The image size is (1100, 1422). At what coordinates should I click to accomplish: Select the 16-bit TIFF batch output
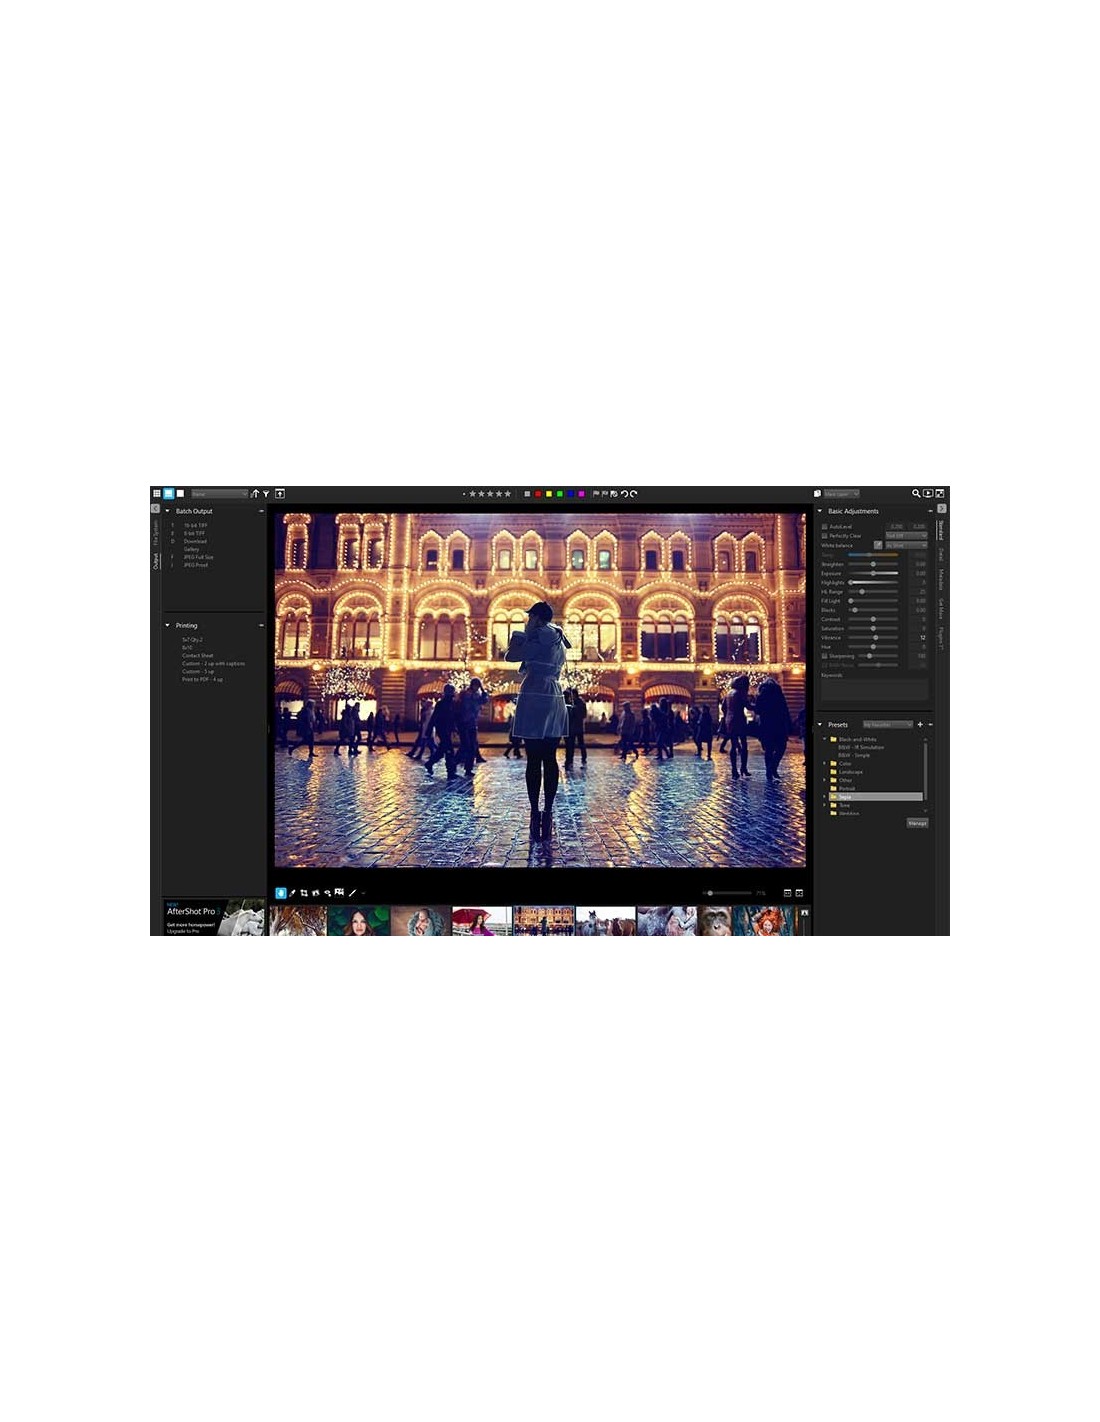click(195, 525)
